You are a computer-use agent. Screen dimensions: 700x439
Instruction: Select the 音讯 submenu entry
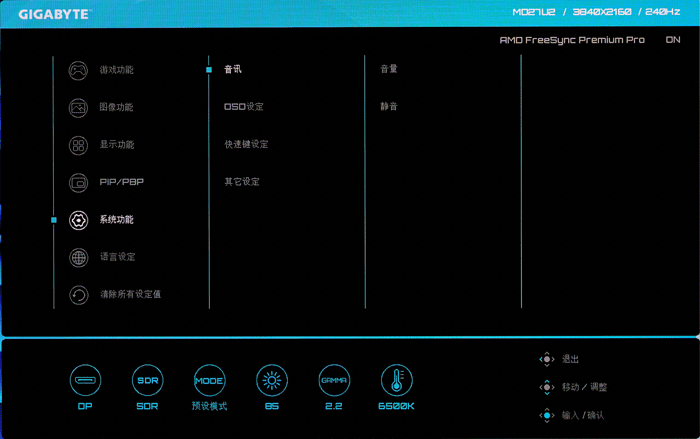point(233,69)
